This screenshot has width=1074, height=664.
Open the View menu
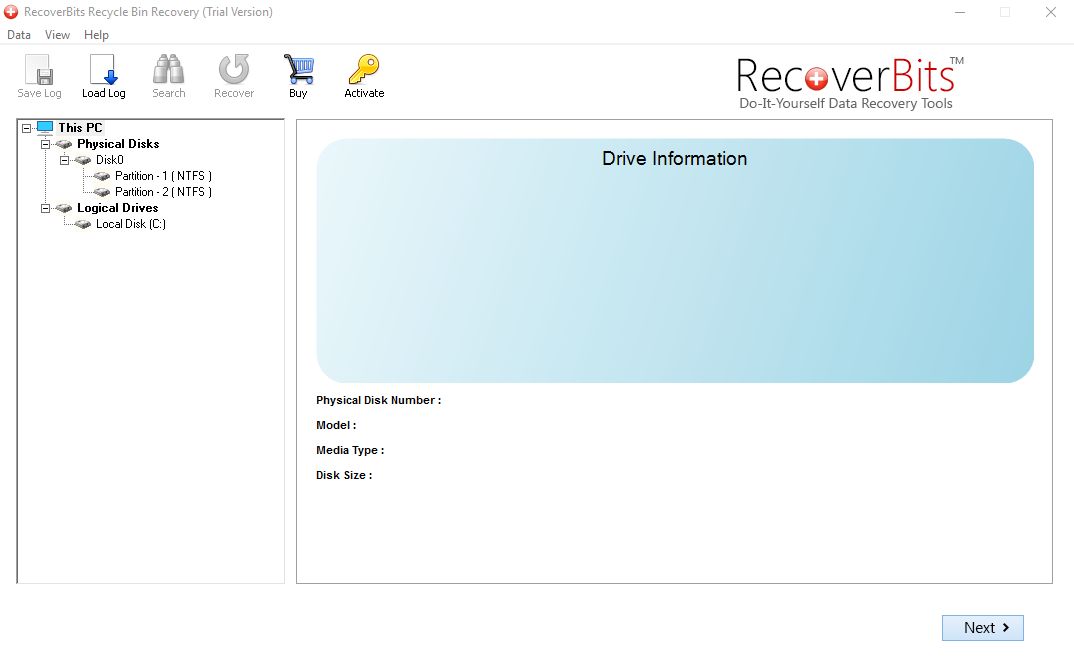(x=57, y=34)
